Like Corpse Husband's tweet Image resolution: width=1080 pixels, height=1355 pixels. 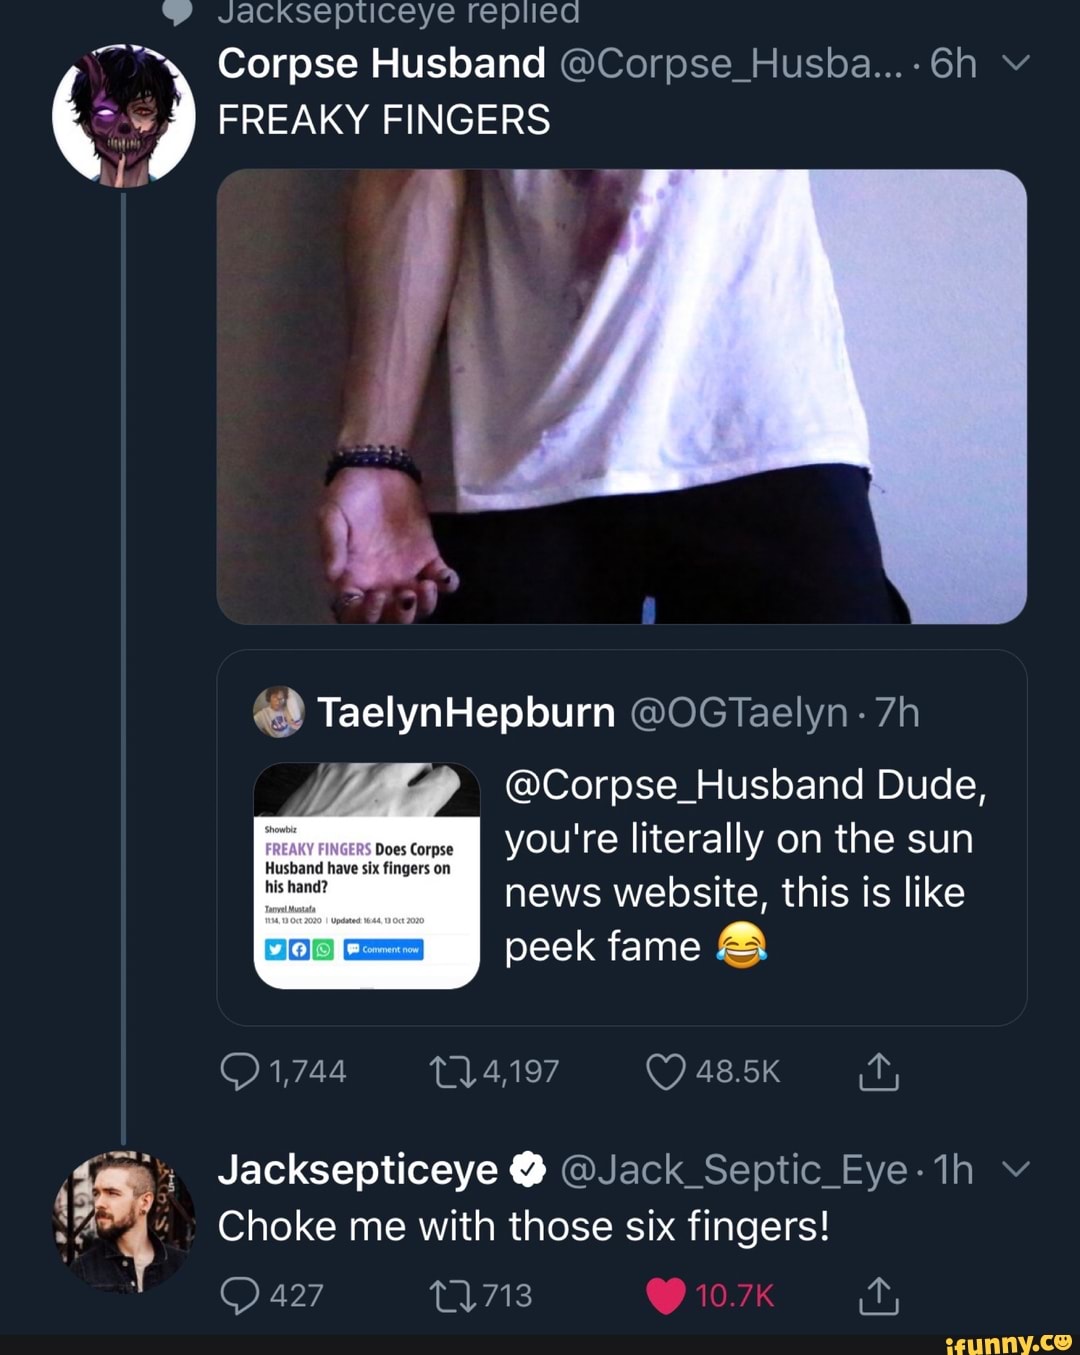click(666, 1072)
